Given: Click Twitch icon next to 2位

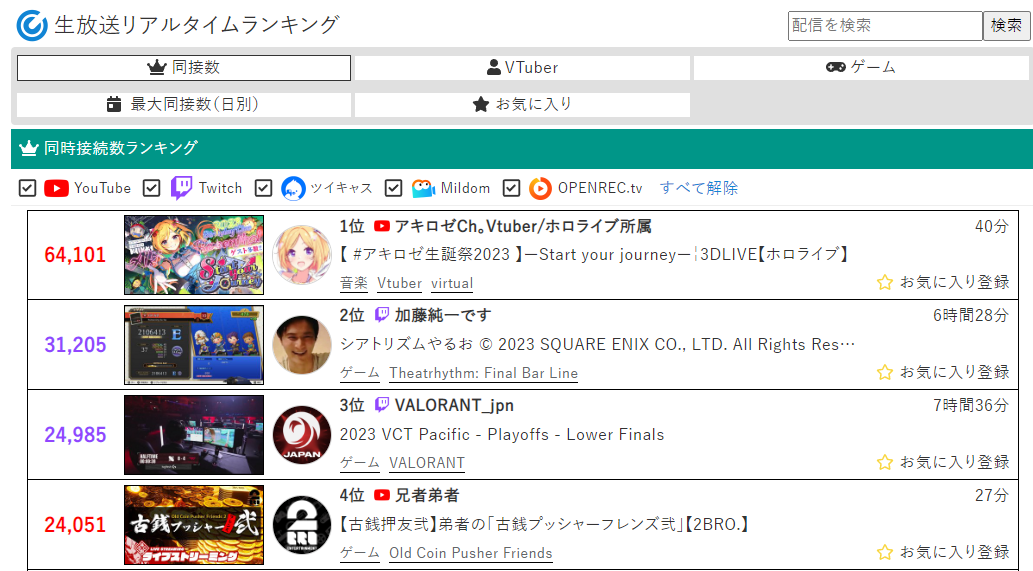Looking at the screenshot, I should point(381,315).
